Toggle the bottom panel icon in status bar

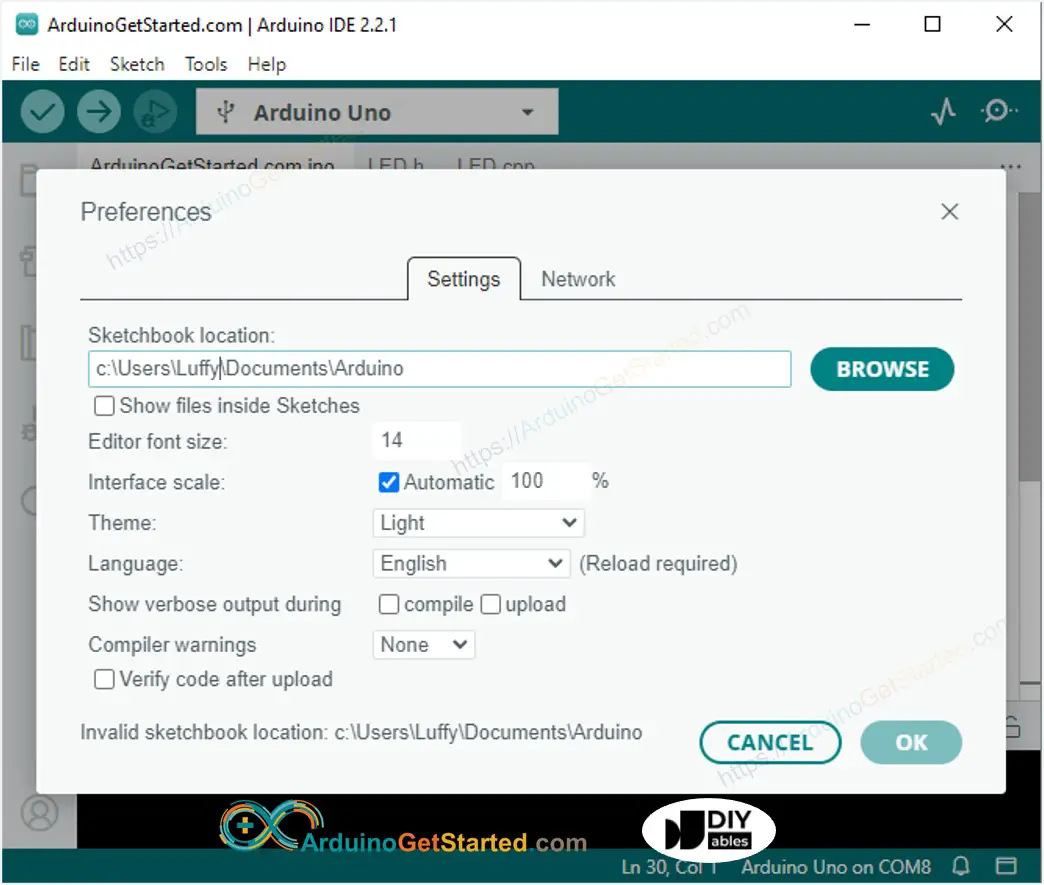point(1007,866)
